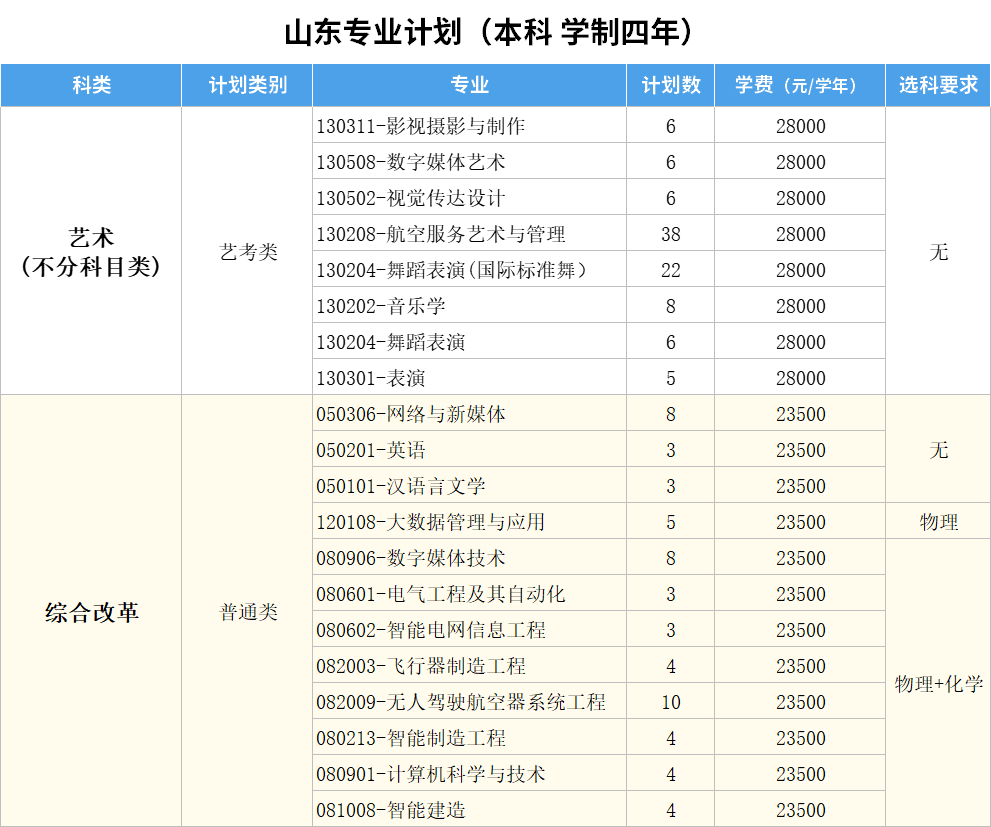Screen dimensions: 991x827
Task: Click the 普通类 plan type cell
Action: [247, 612]
